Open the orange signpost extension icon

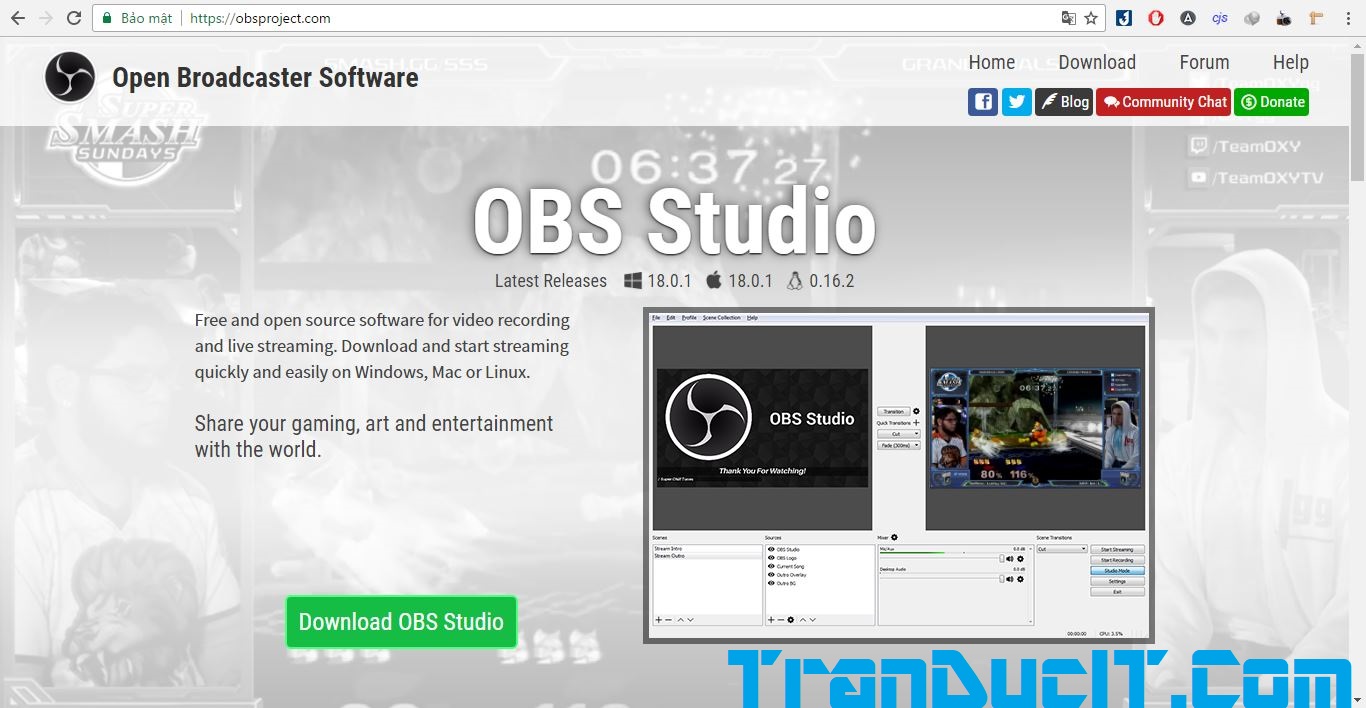(1316, 18)
